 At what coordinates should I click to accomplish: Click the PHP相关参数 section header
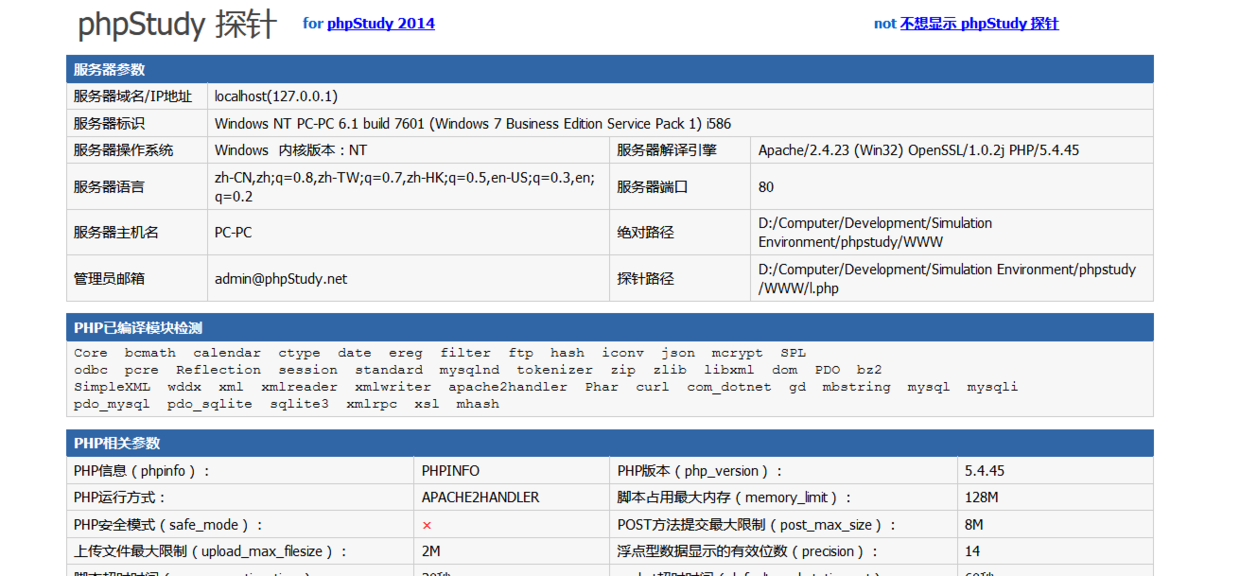[x=609, y=443]
